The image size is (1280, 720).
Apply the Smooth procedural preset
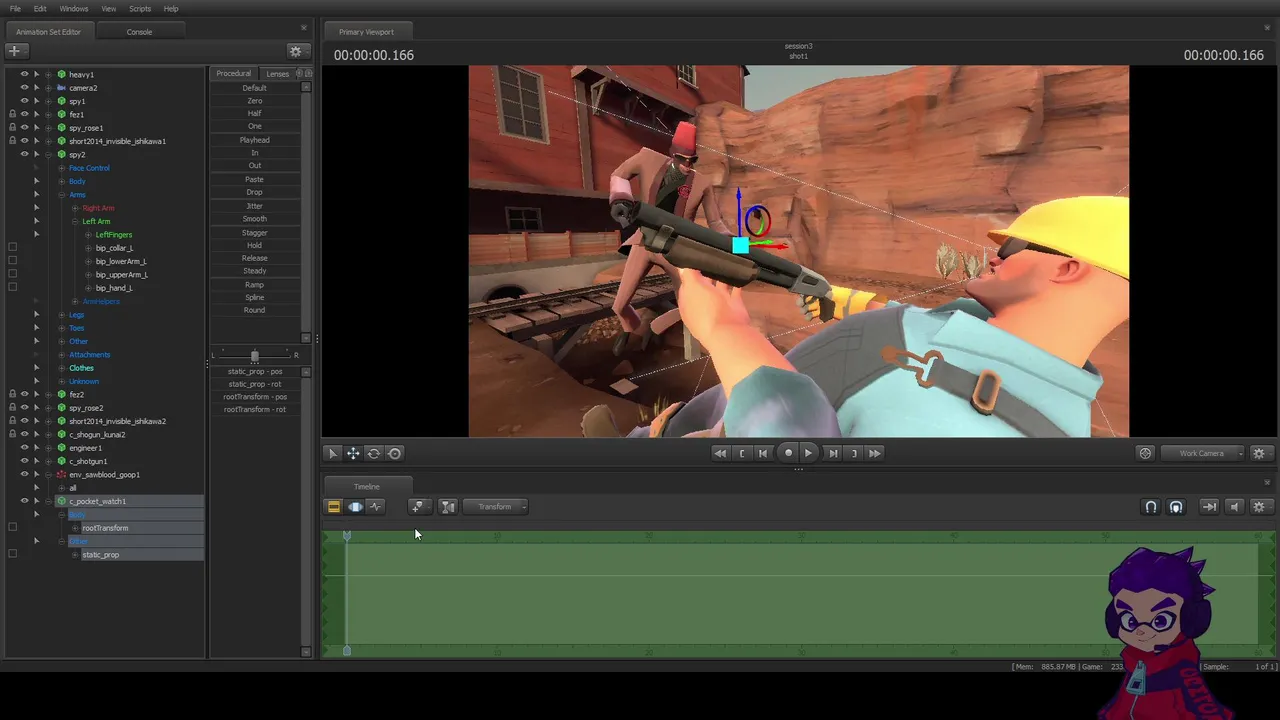255,219
